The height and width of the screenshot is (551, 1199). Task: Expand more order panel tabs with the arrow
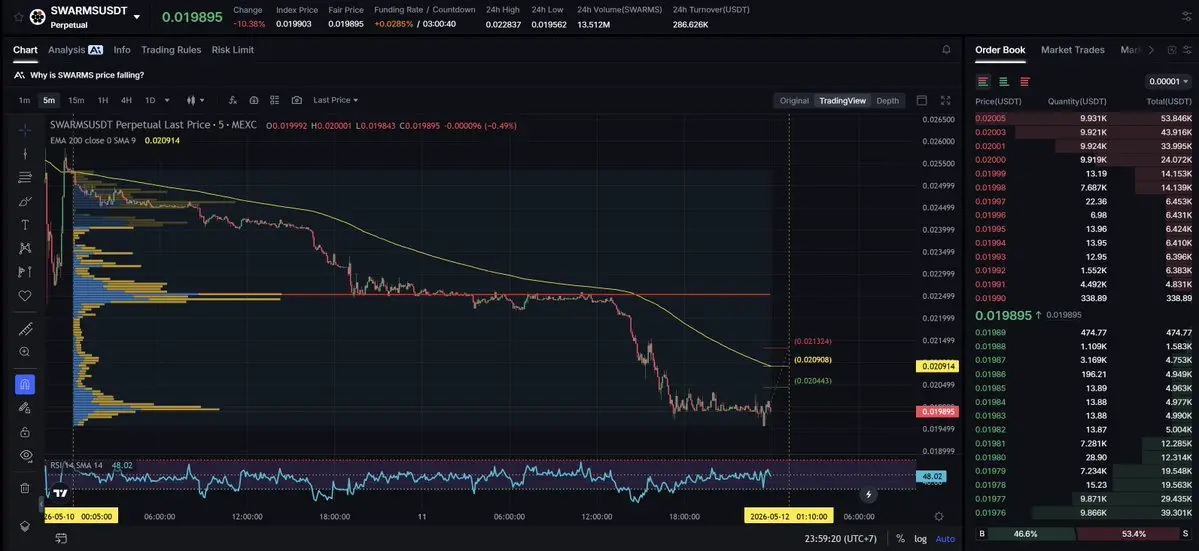[1152, 50]
